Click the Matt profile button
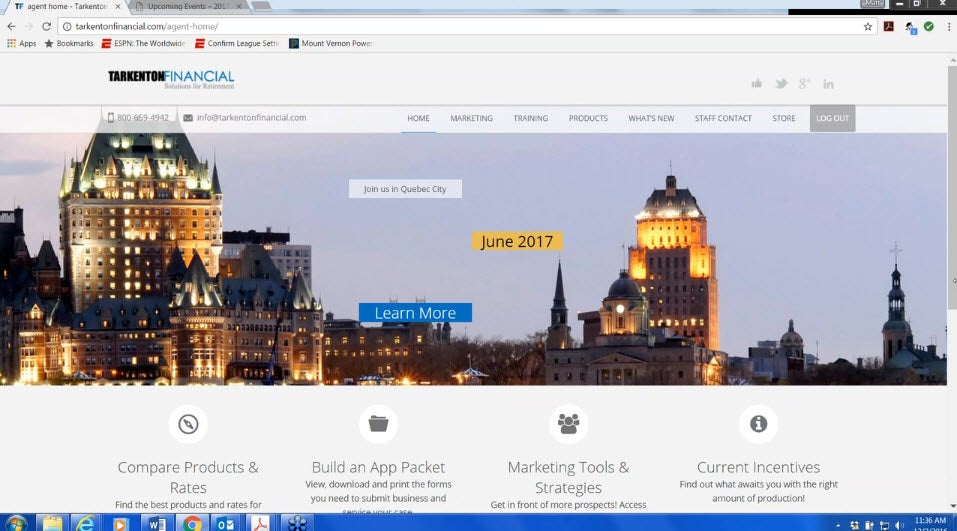The image size is (957, 531). (x=872, y=4)
